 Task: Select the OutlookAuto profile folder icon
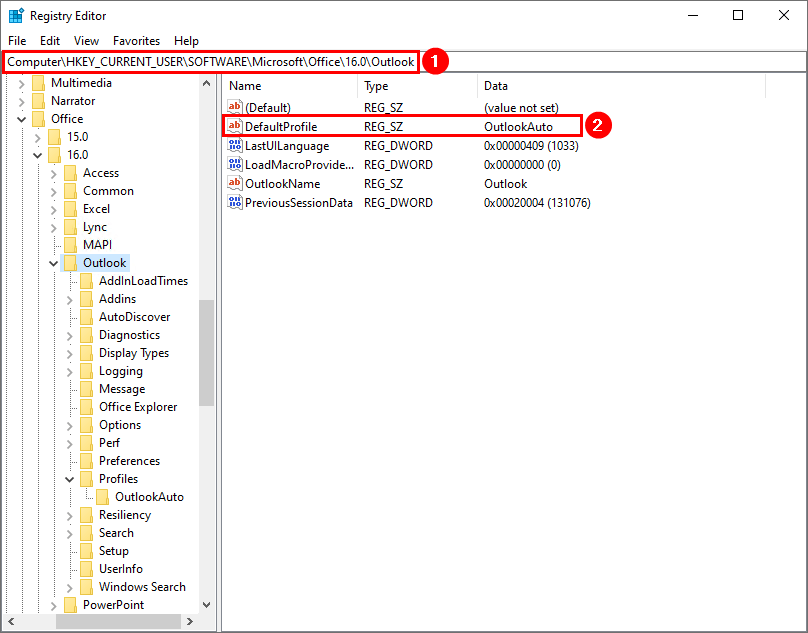tap(103, 497)
